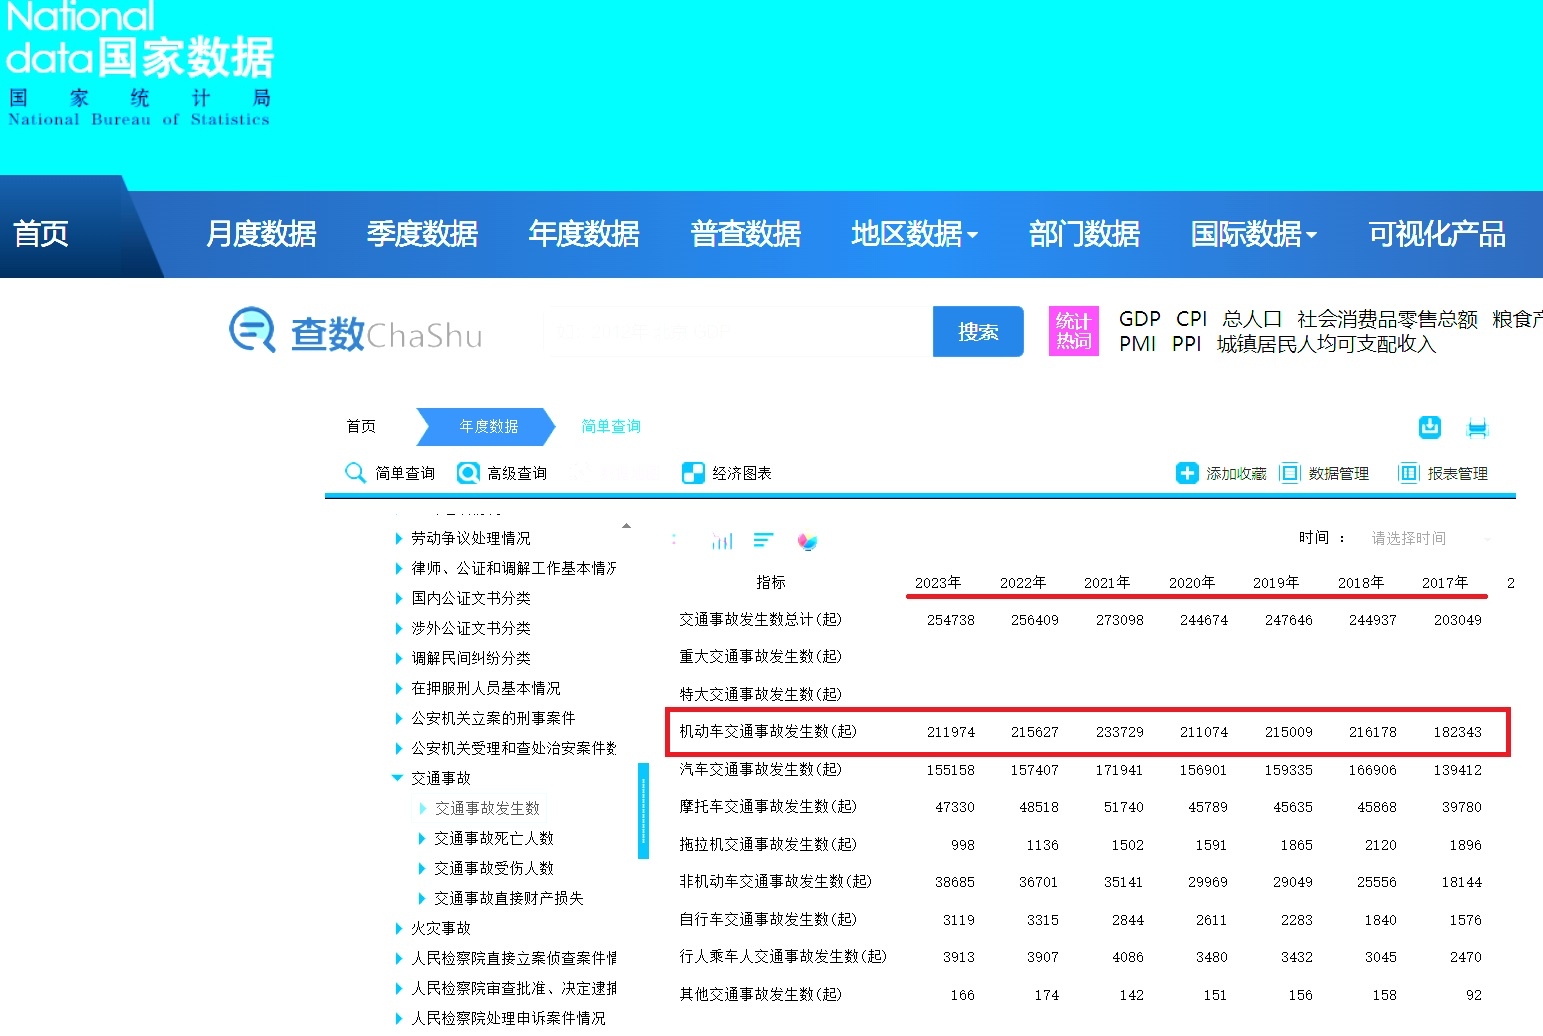Click the 简单查询 magnifier icon
The height and width of the screenshot is (1036, 1543).
355,473
